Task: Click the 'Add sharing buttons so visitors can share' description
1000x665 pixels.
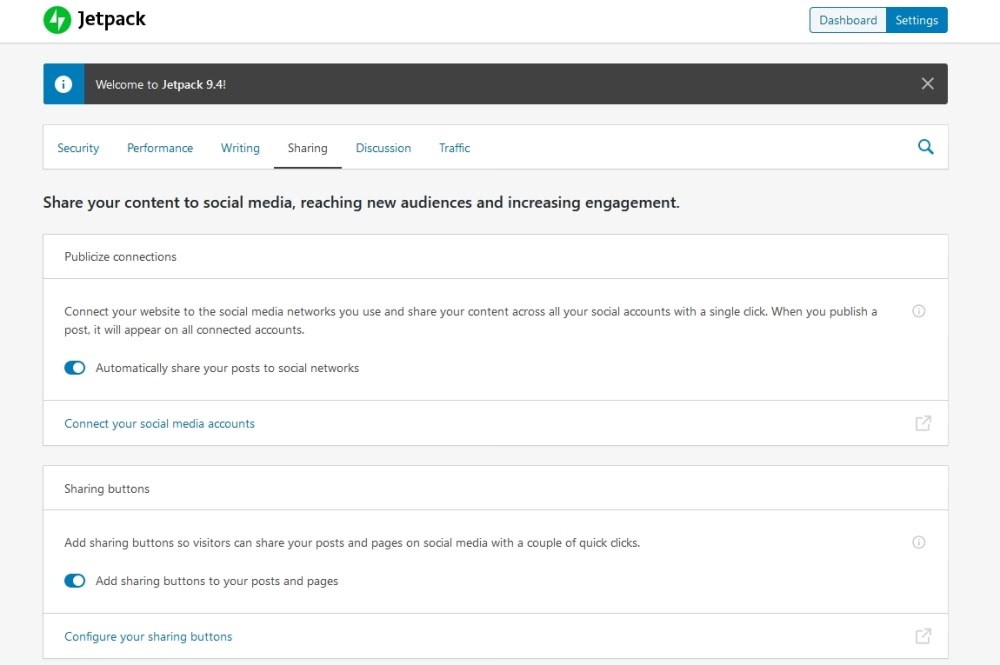Action: [352, 543]
